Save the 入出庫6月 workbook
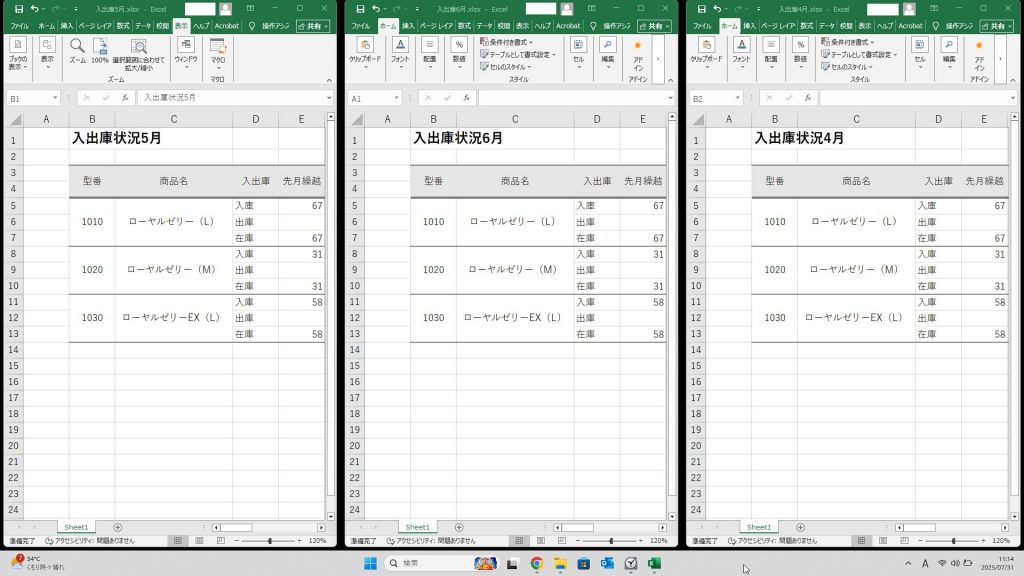1024x576 pixels. pos(360,9)
